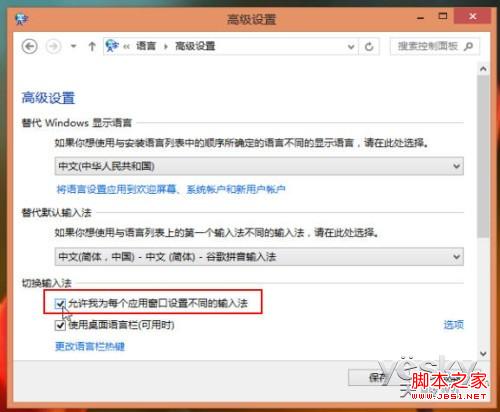Image resolution: width=500 pixels, height=412 pixels.
Task: Refresh the page with the refresh icon
Action: coord(369,47)
